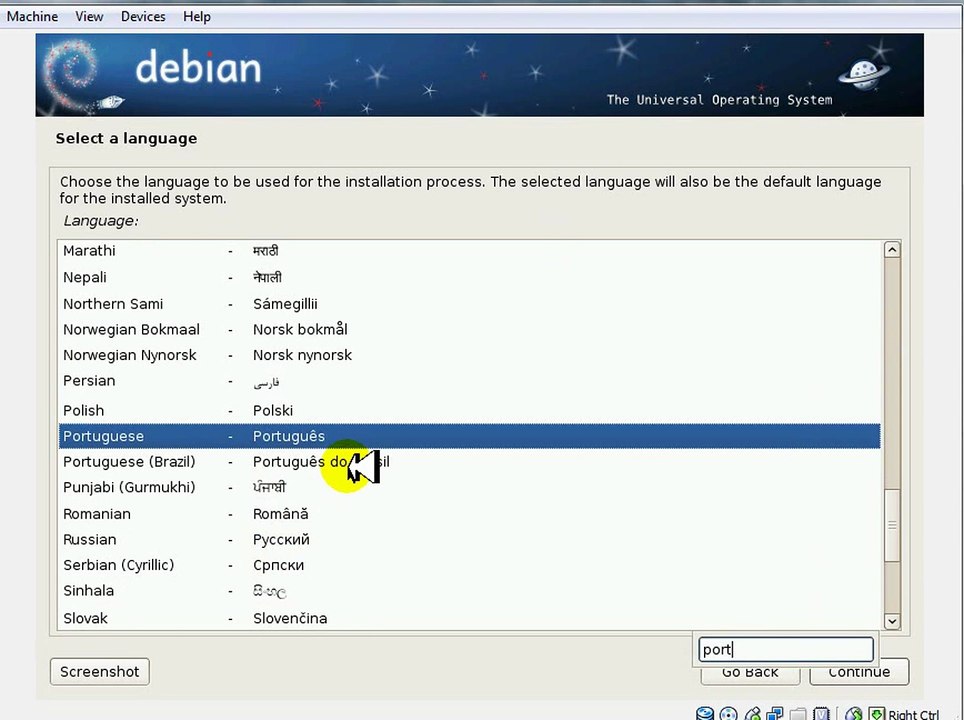Click the language list scrollbar thumb

point(892,524)
